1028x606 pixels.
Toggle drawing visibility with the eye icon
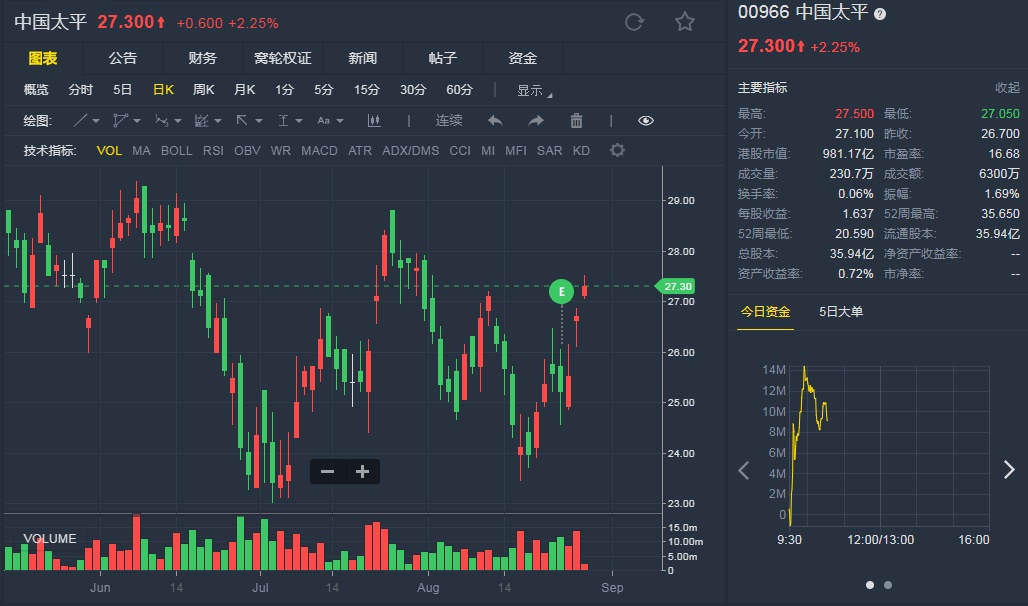click(646, 121)
